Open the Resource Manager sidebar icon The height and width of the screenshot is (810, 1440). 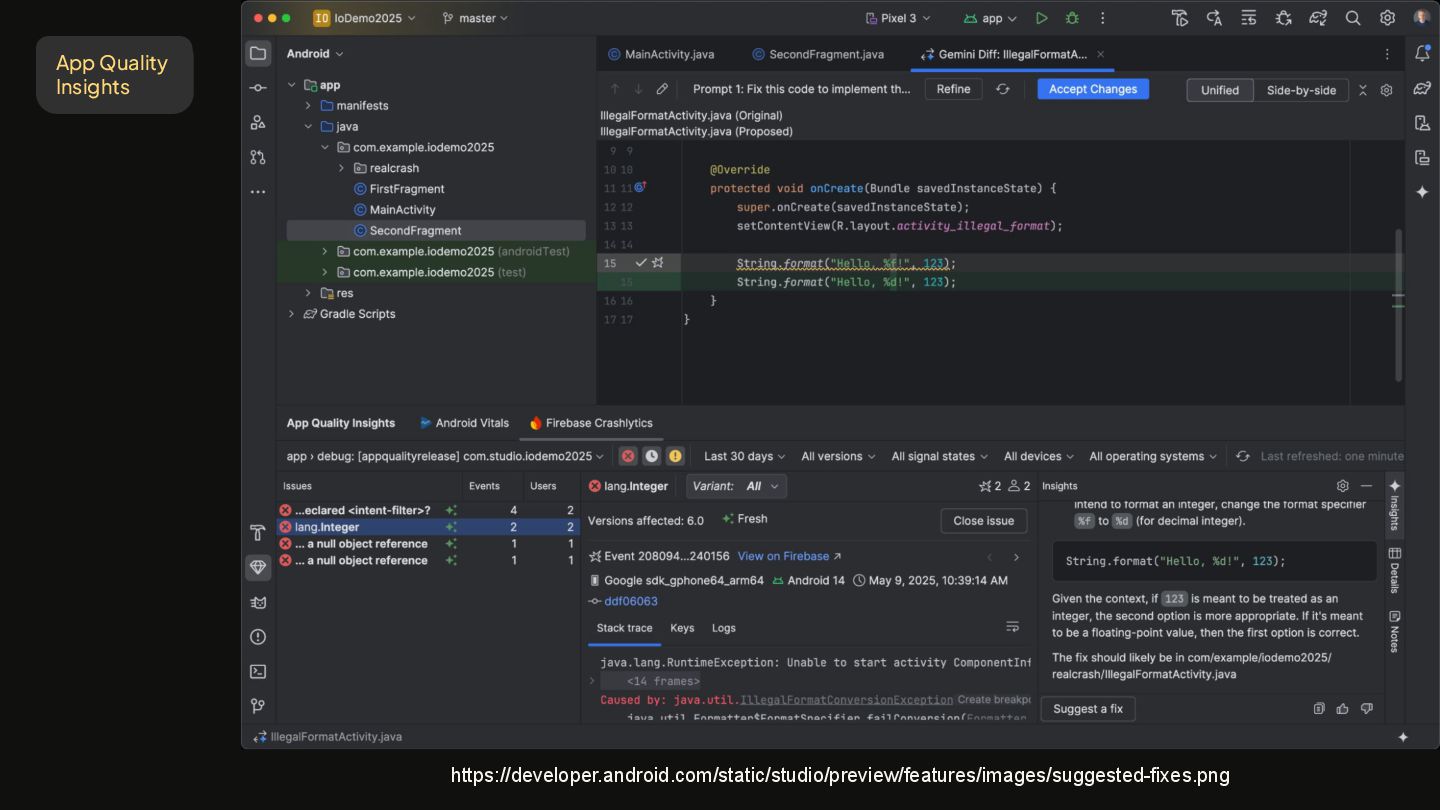click(258, 122)
